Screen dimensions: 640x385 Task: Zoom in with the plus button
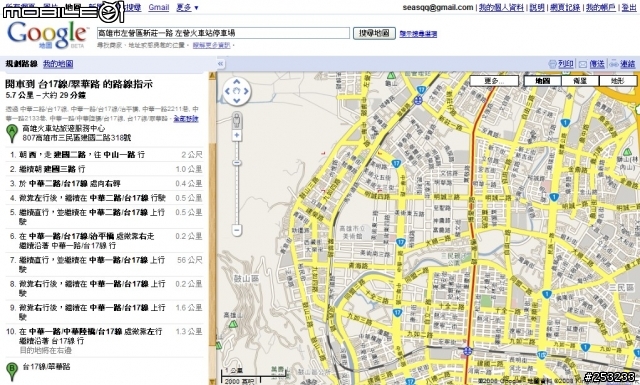tap(237, 135)
